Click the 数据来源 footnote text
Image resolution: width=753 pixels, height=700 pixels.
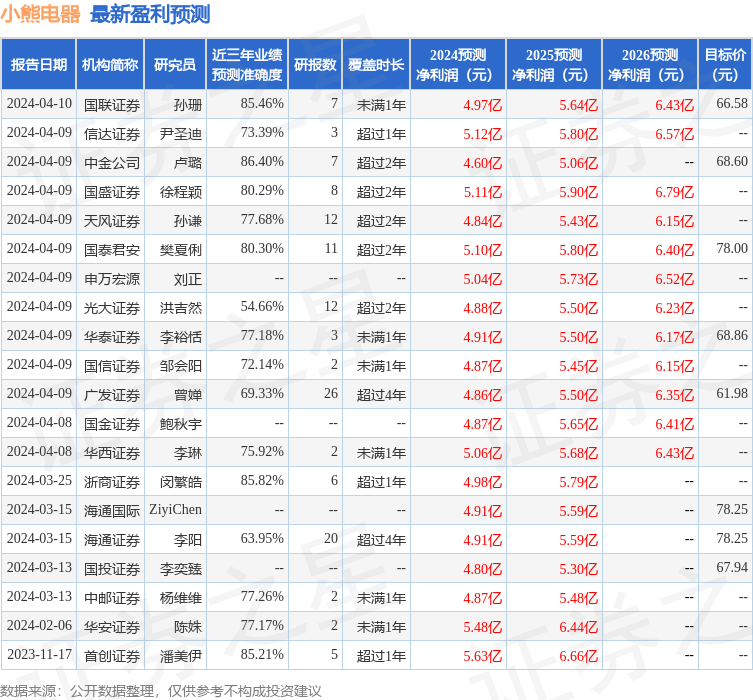coord(161,691)
